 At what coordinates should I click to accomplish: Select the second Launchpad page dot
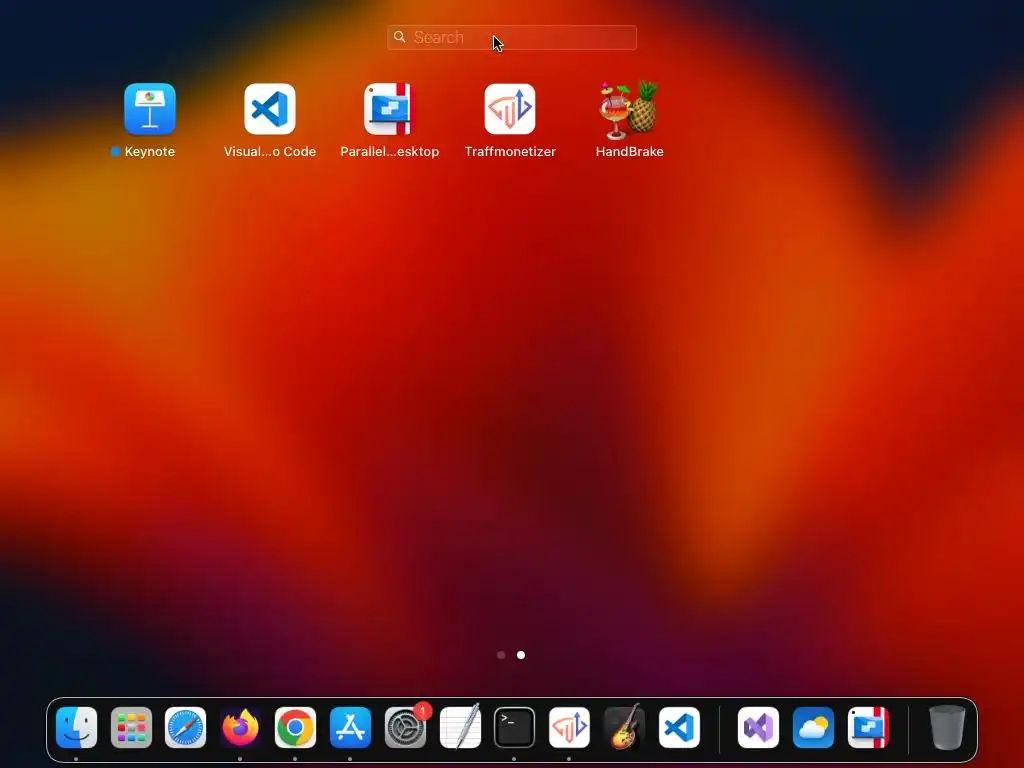click(521, 654)
